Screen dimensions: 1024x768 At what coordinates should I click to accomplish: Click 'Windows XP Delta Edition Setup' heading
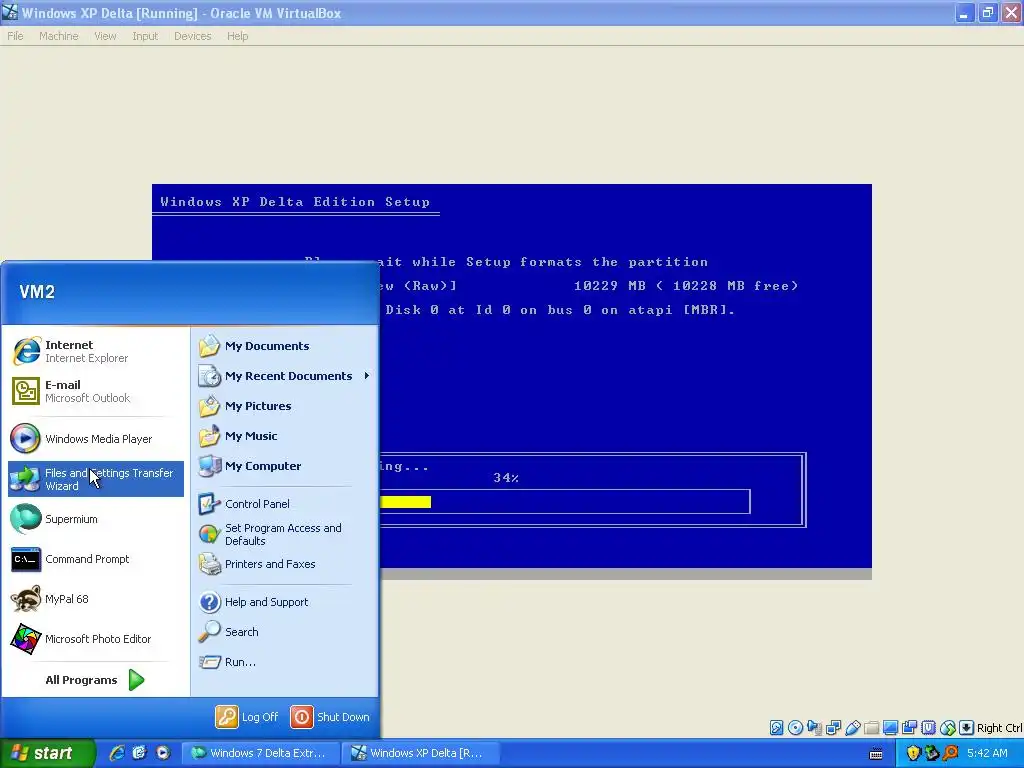pos(295,202)
